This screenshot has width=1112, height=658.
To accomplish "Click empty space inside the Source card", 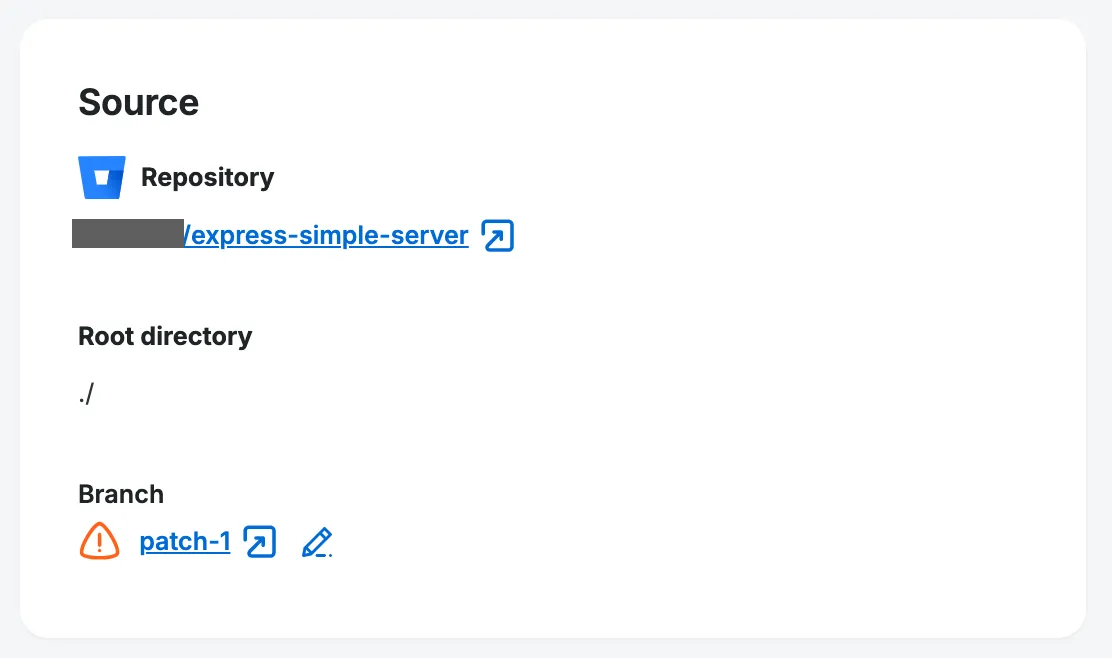I will point(750,400).
